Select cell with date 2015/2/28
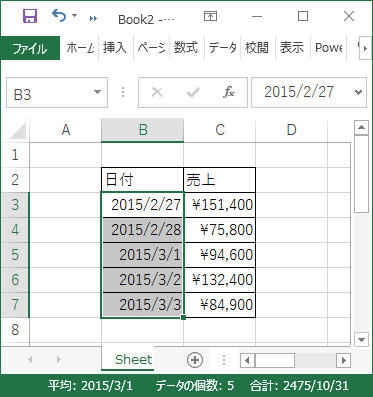This screenshot has width=373, height=397. [x=142, y=230]
